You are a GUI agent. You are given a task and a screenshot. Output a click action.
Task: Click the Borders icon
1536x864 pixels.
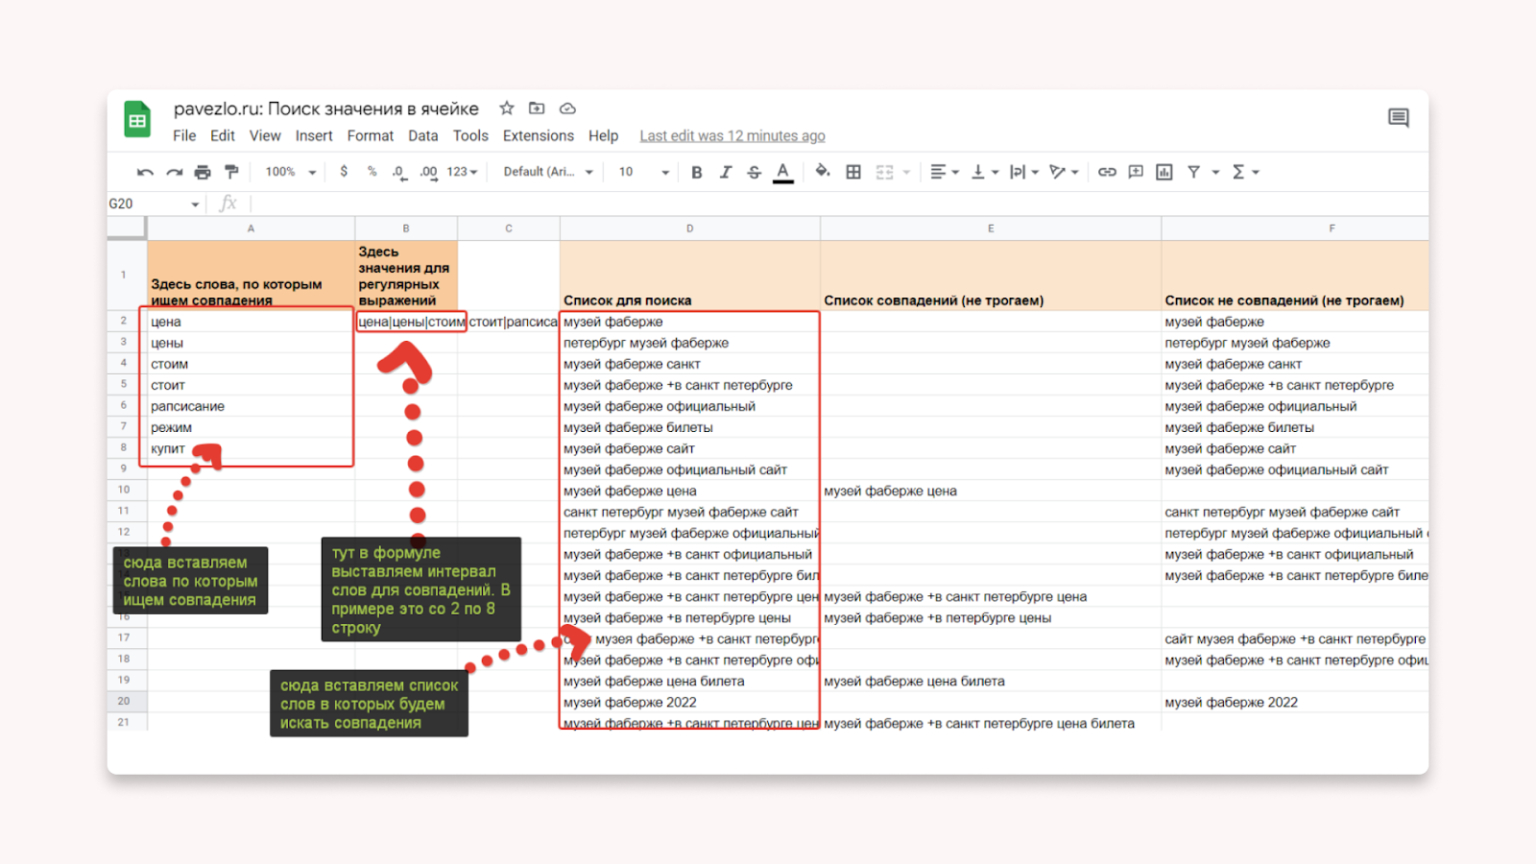point(853,172)
